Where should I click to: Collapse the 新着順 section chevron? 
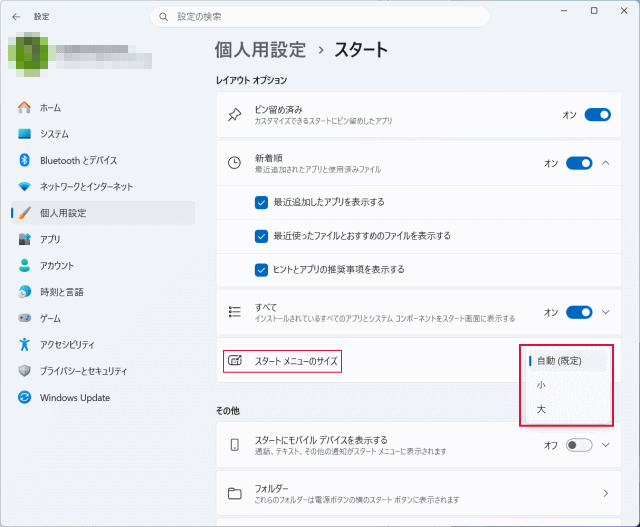(606, 163)
